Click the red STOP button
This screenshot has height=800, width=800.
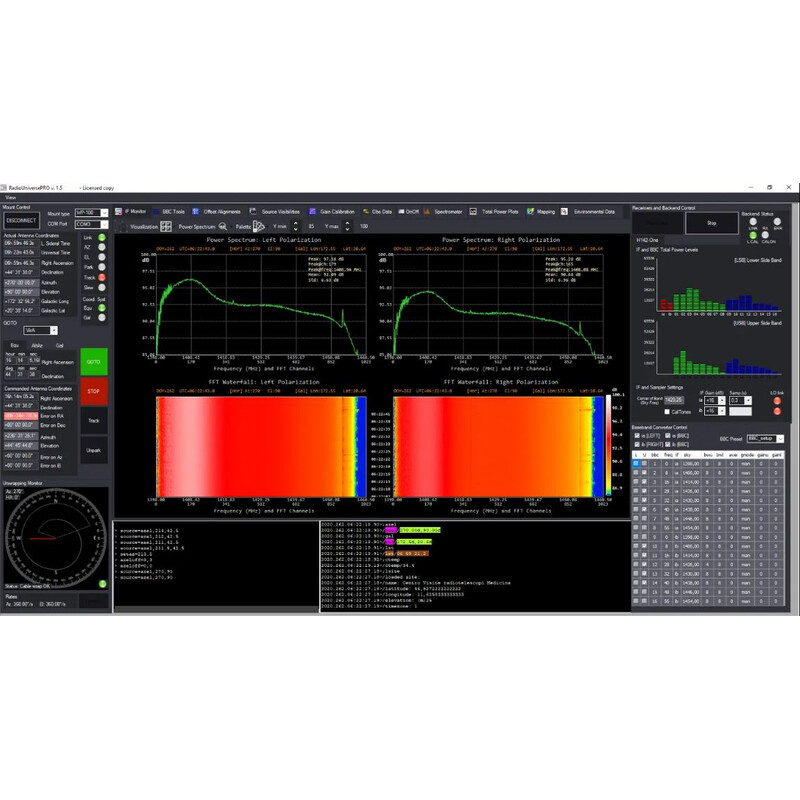tap(93, 391)
